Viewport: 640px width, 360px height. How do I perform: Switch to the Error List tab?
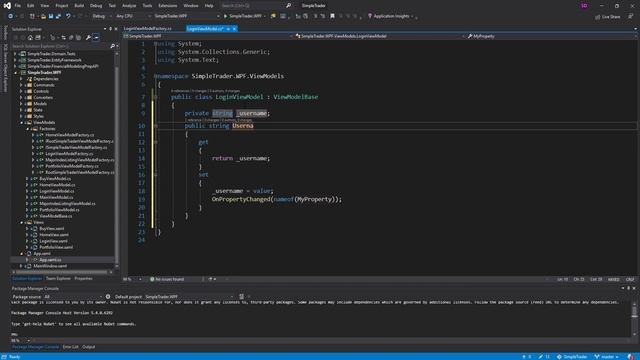pos(70,347)
